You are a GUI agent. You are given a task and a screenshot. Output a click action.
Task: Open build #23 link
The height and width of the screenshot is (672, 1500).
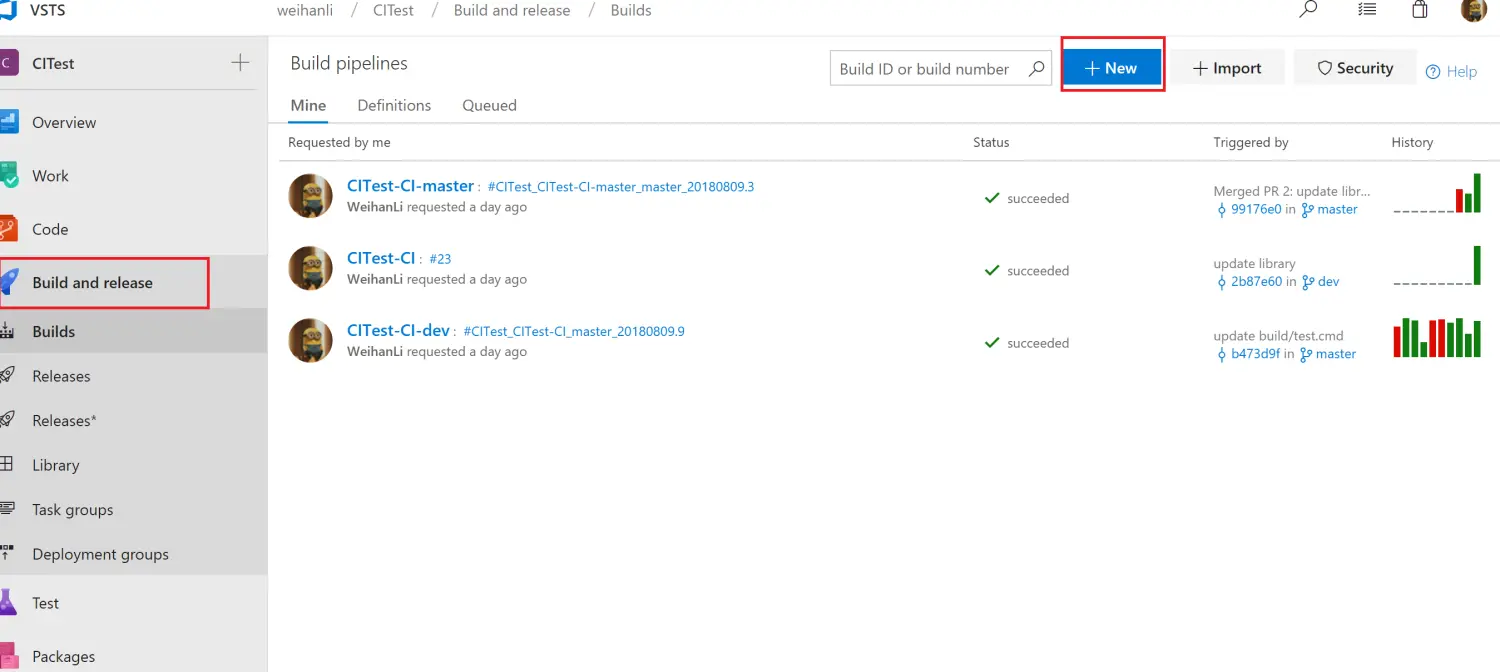pos(440,259)
